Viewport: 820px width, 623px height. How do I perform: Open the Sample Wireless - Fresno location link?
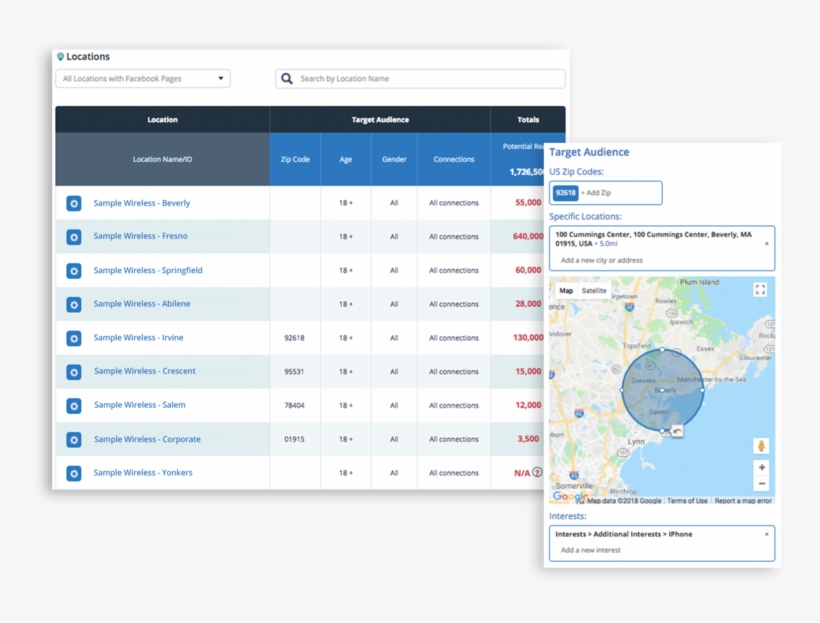click(x=140, y=236)
